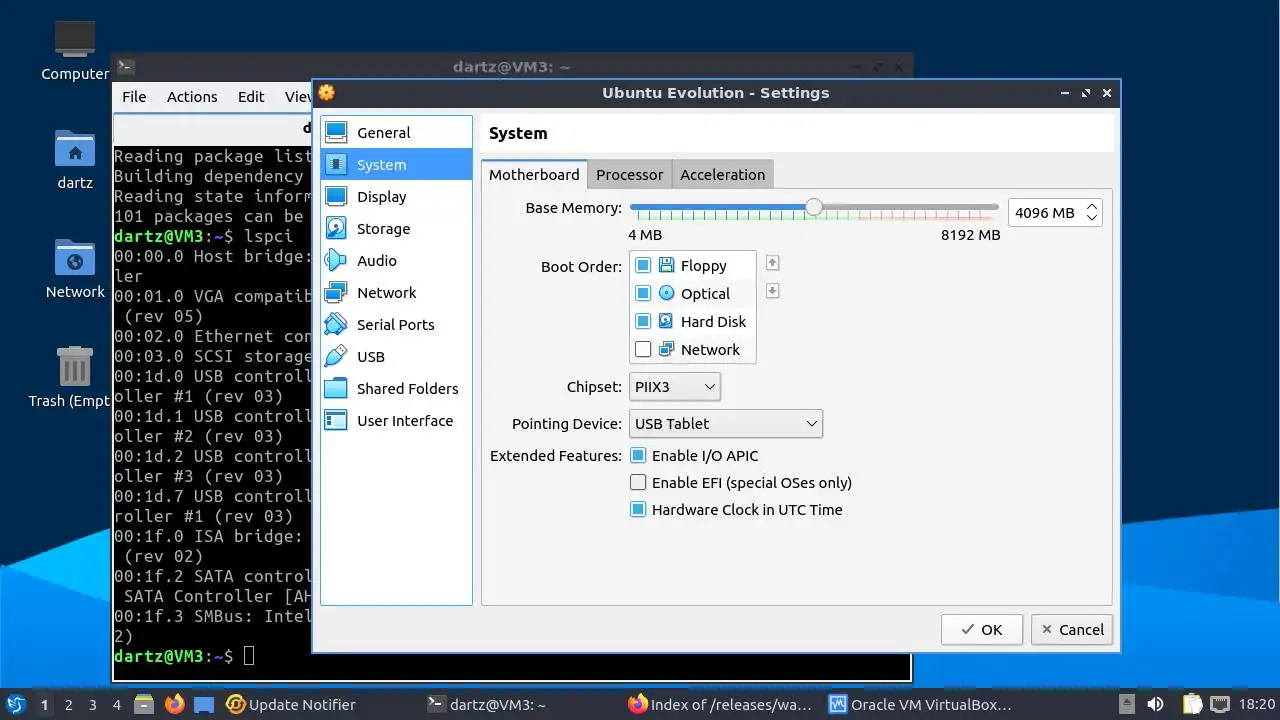This screenshot has height=720, width=1280.
Task: Open Chipset PIIX3 dropdown
Action: (x=675, y=387)
